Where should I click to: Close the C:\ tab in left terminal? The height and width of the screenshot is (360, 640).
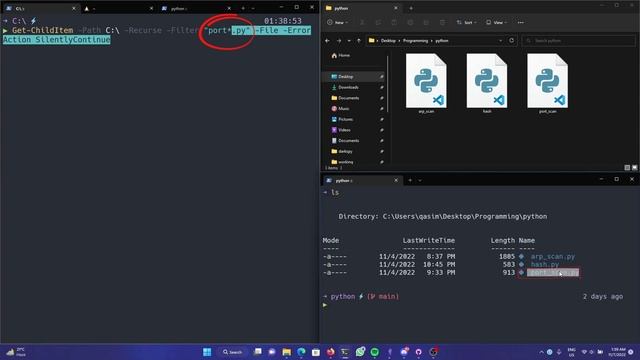coord(73,8)
